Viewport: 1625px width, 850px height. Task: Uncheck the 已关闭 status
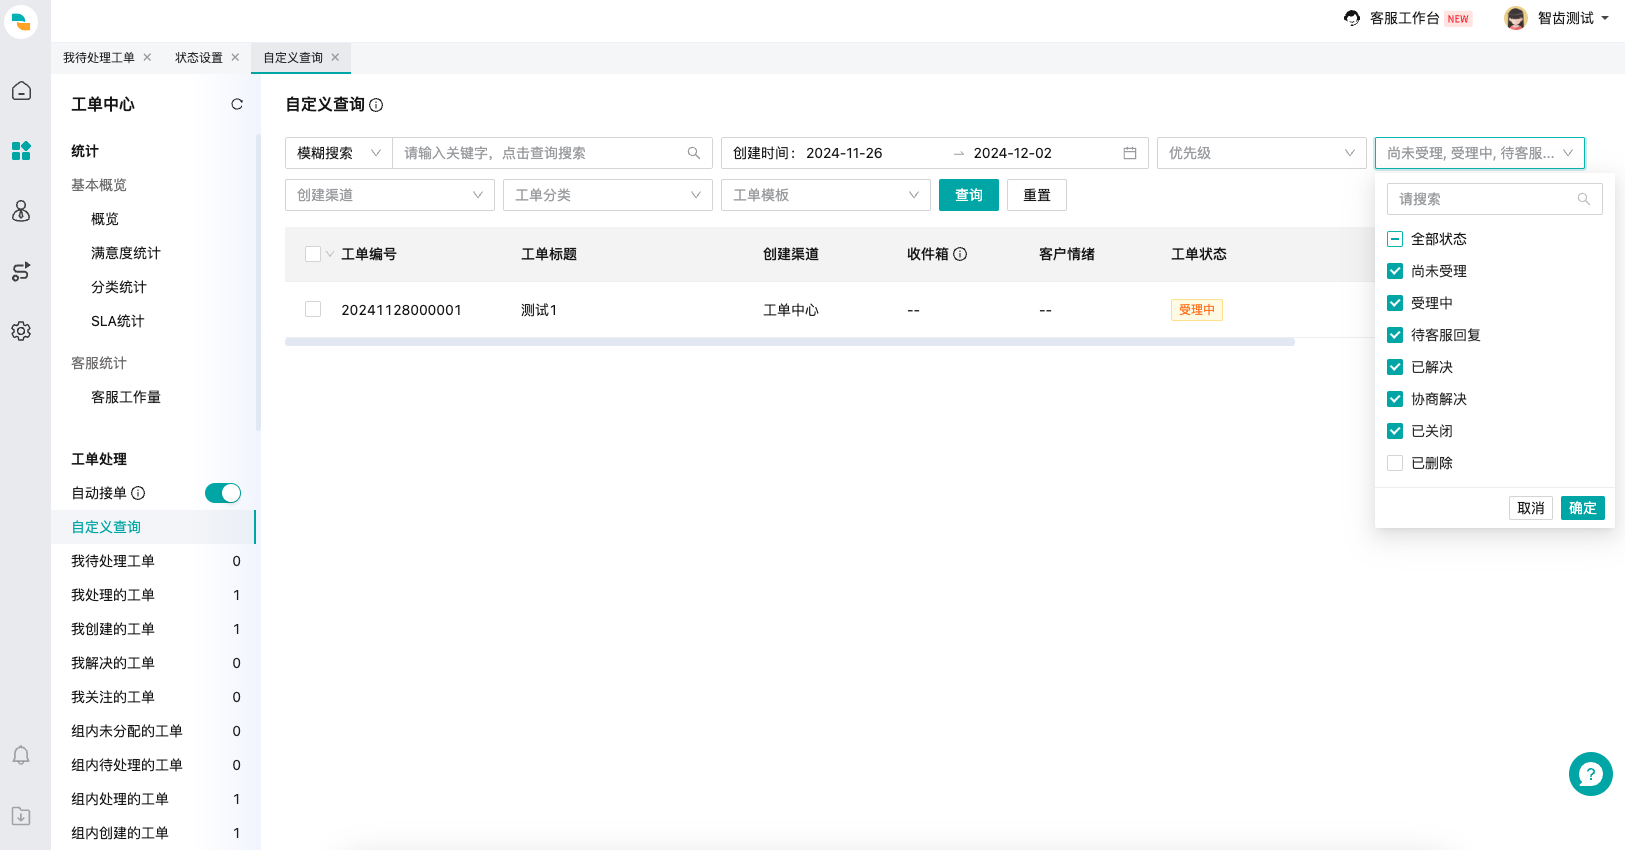[1395, 431]
